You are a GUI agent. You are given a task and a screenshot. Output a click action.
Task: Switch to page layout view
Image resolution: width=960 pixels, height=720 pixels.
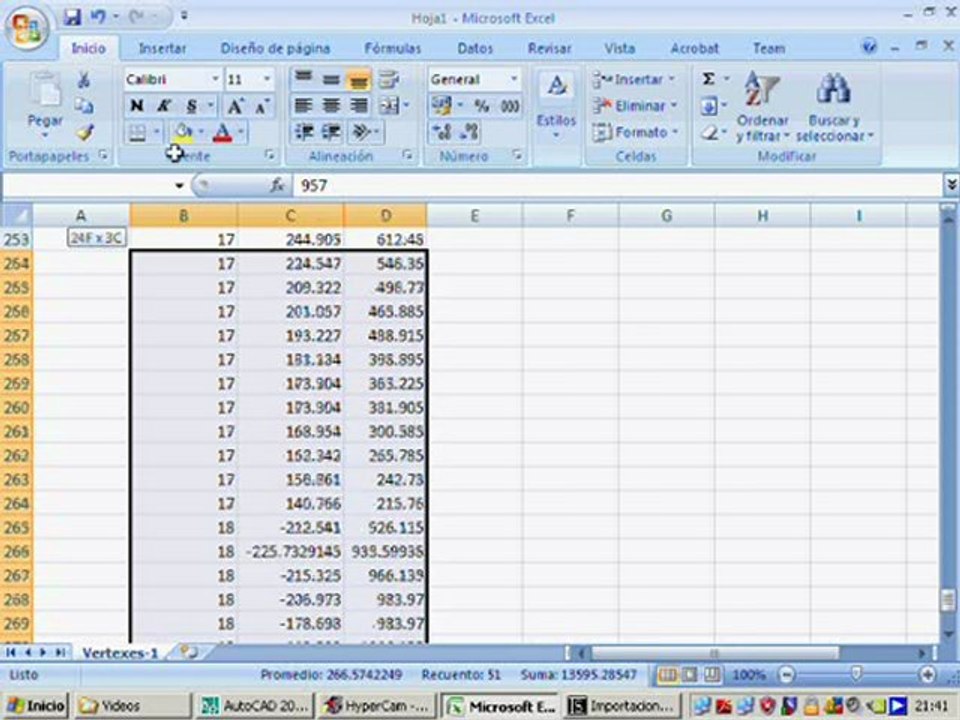click(x=690, y=675)
